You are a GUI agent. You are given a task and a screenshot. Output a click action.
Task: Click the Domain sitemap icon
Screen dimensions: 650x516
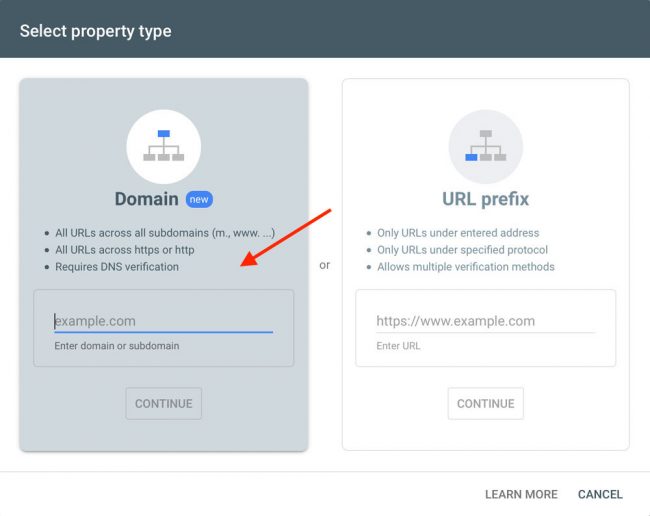click(x=163, y=146)
